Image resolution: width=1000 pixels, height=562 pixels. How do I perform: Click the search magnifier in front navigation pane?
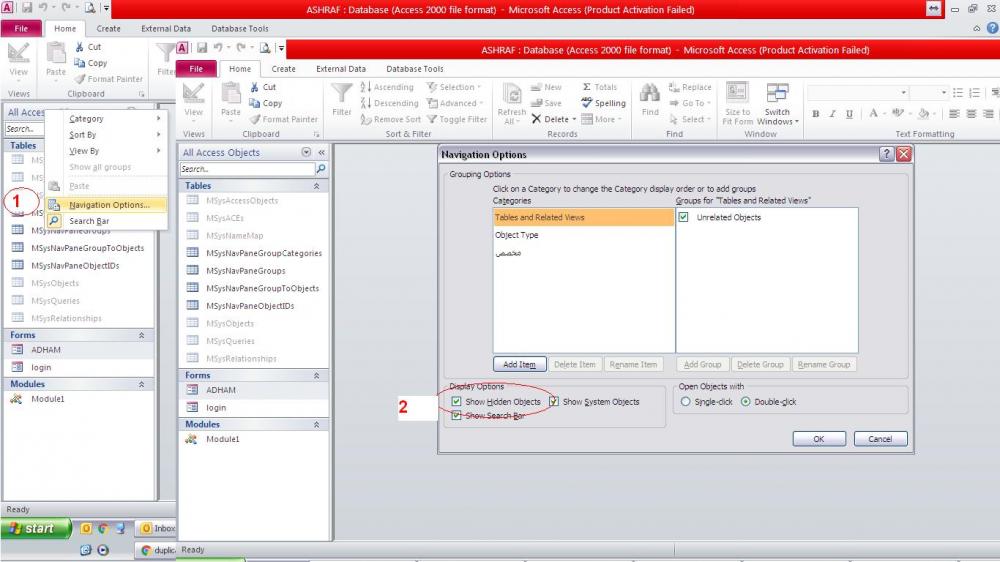(321, 168)
